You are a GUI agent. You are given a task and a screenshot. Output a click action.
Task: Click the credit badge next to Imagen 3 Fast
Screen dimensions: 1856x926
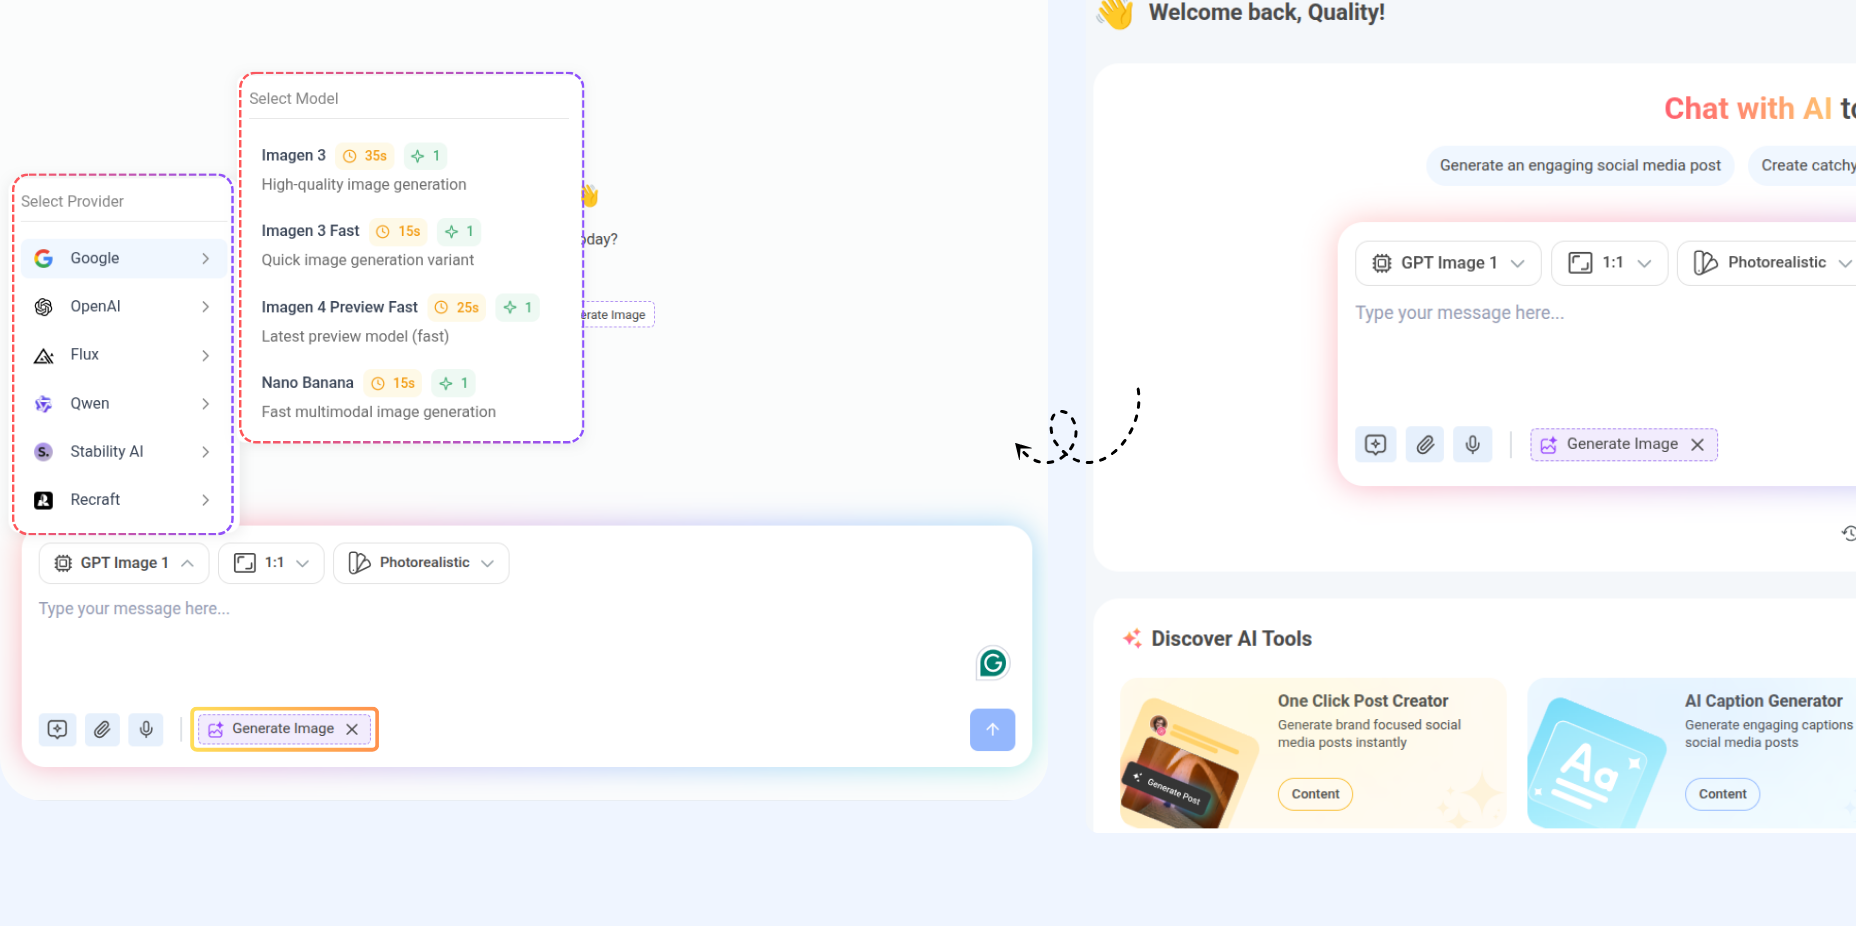coord(459,231)
